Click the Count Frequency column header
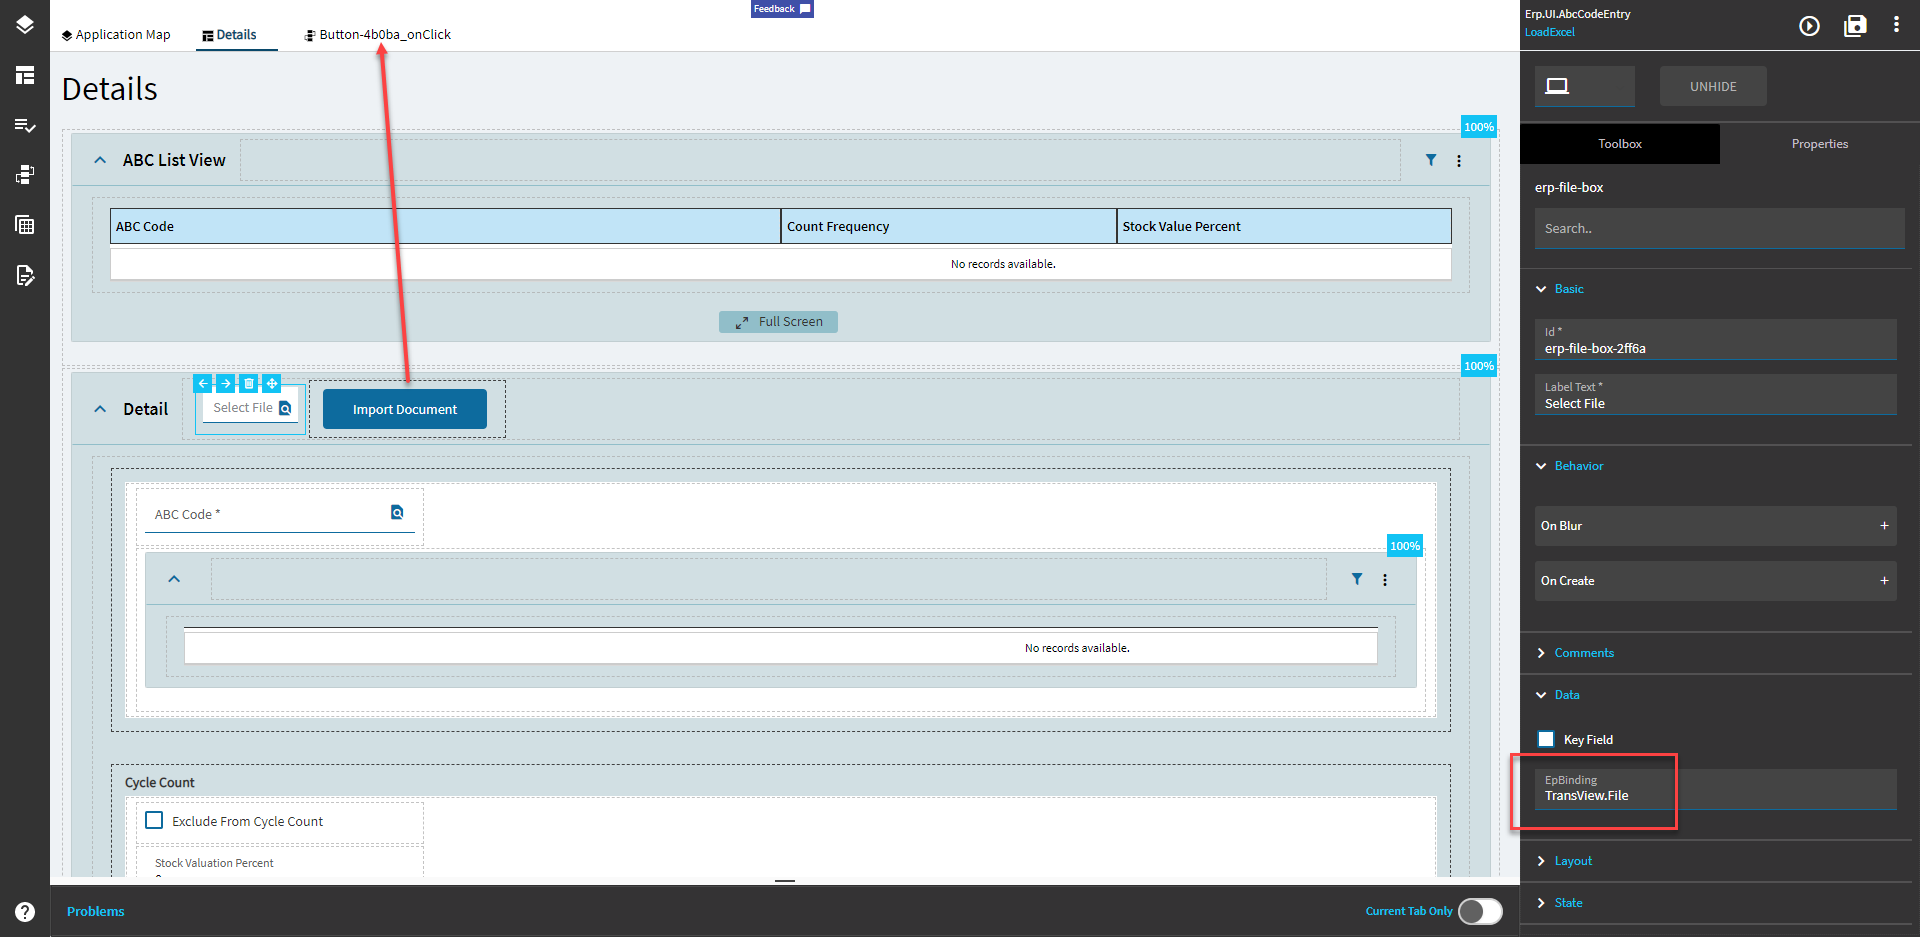This screenshot has height=937, width=1920. tap(948, 226)
